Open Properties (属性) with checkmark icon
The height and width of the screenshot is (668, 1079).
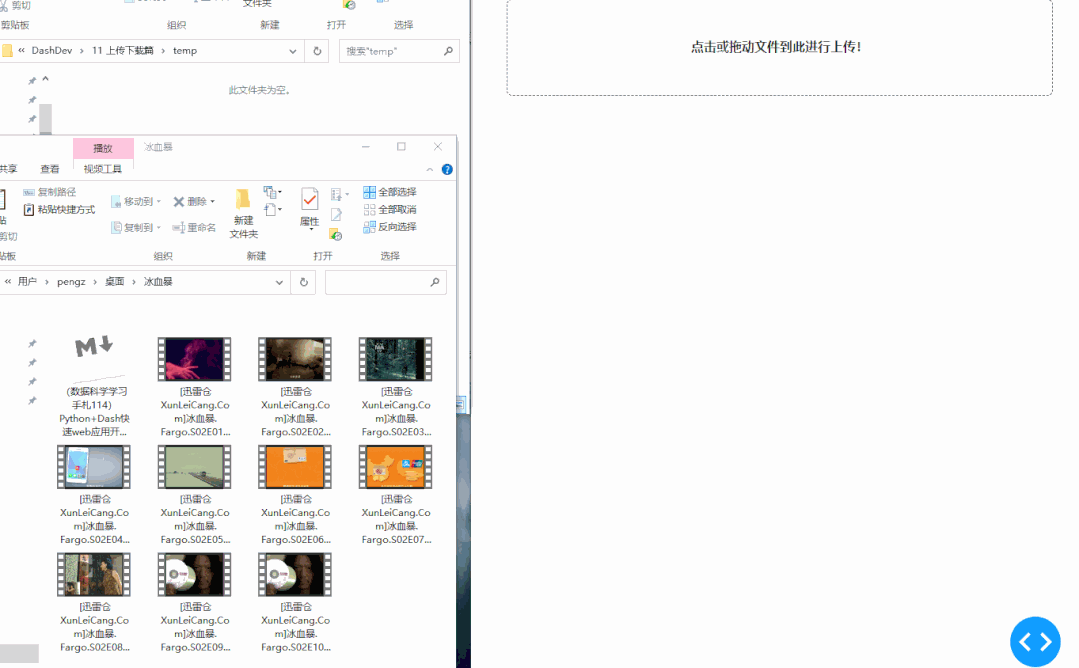coord(310,207)
